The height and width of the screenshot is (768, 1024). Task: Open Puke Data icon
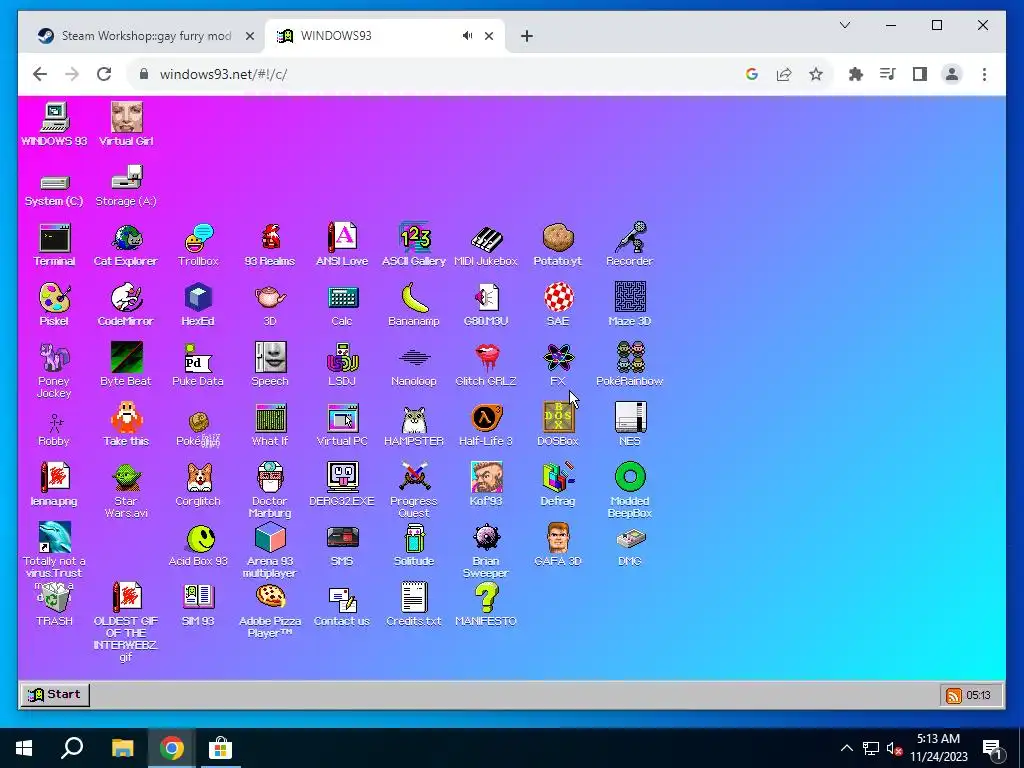(199, 359)
